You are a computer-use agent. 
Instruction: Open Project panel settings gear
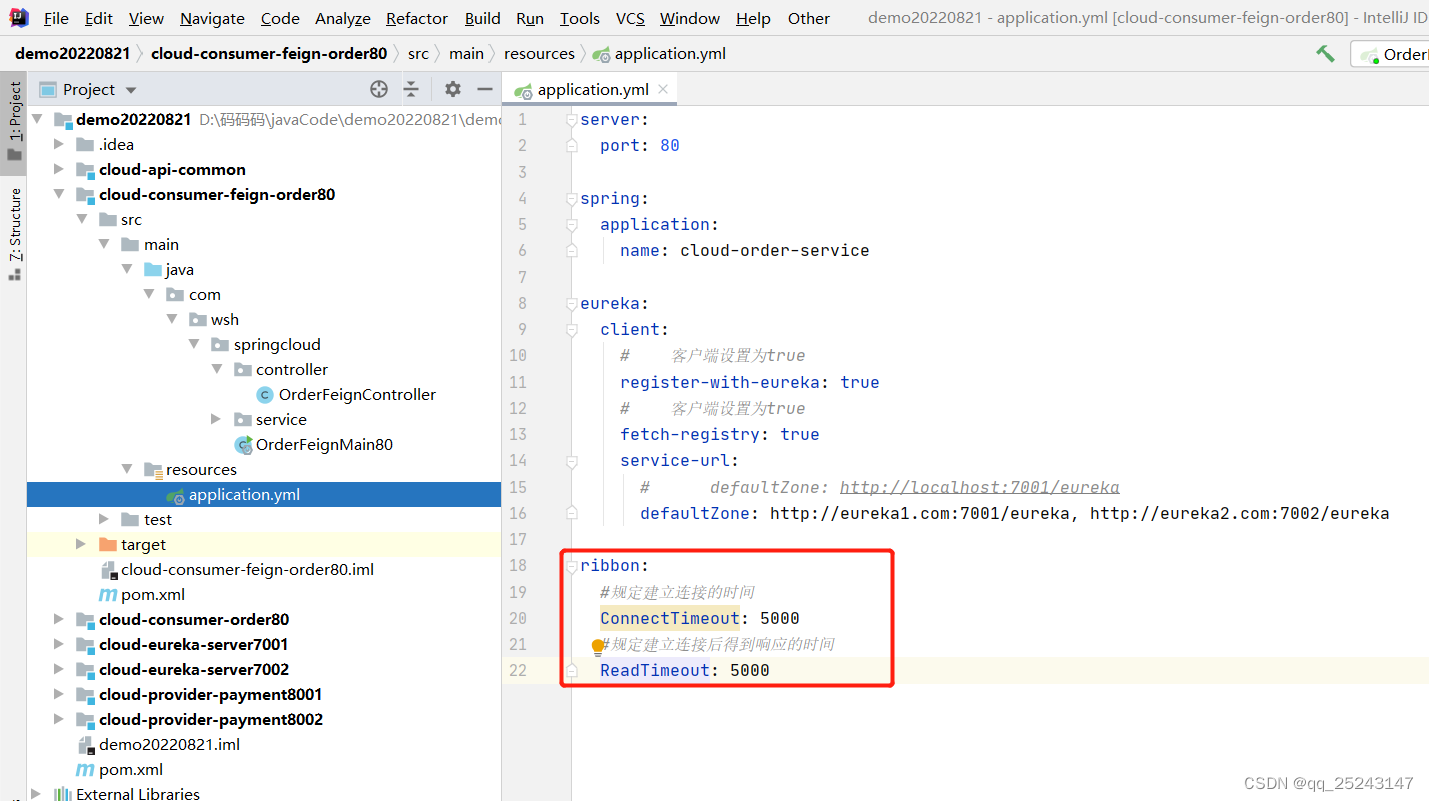[453, 89]
